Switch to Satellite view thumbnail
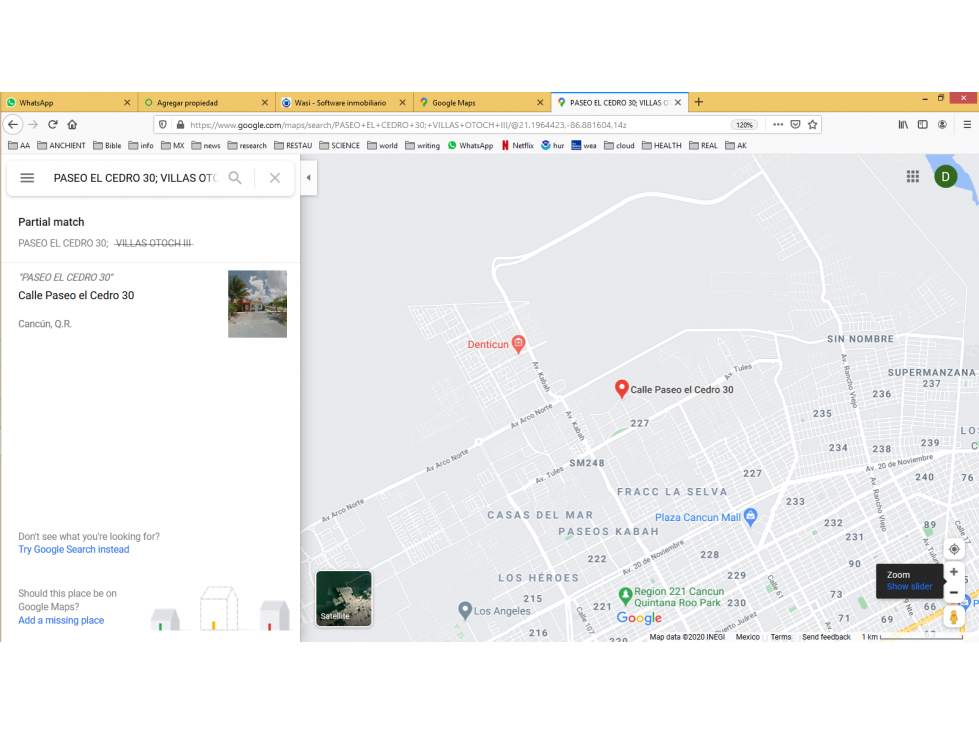Image resolution: width=979 pixels, height=734 pixels. [343, 598]
